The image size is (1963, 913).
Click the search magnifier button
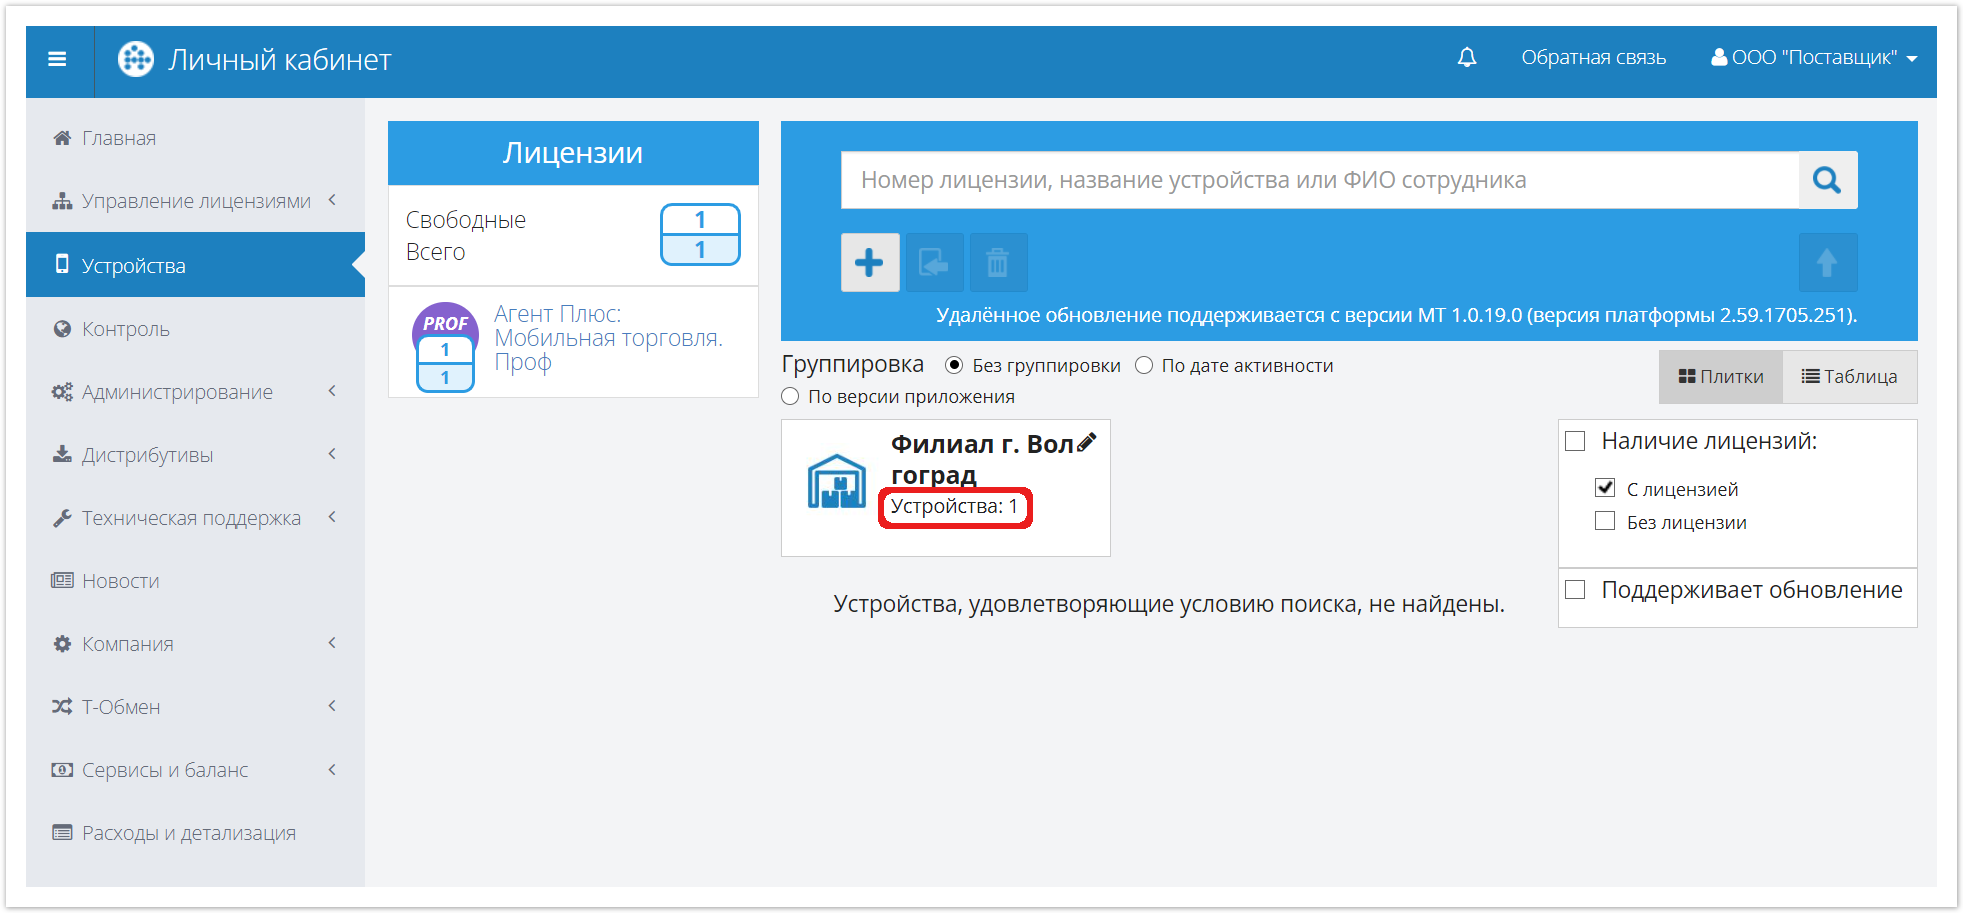pos(1826,180)
